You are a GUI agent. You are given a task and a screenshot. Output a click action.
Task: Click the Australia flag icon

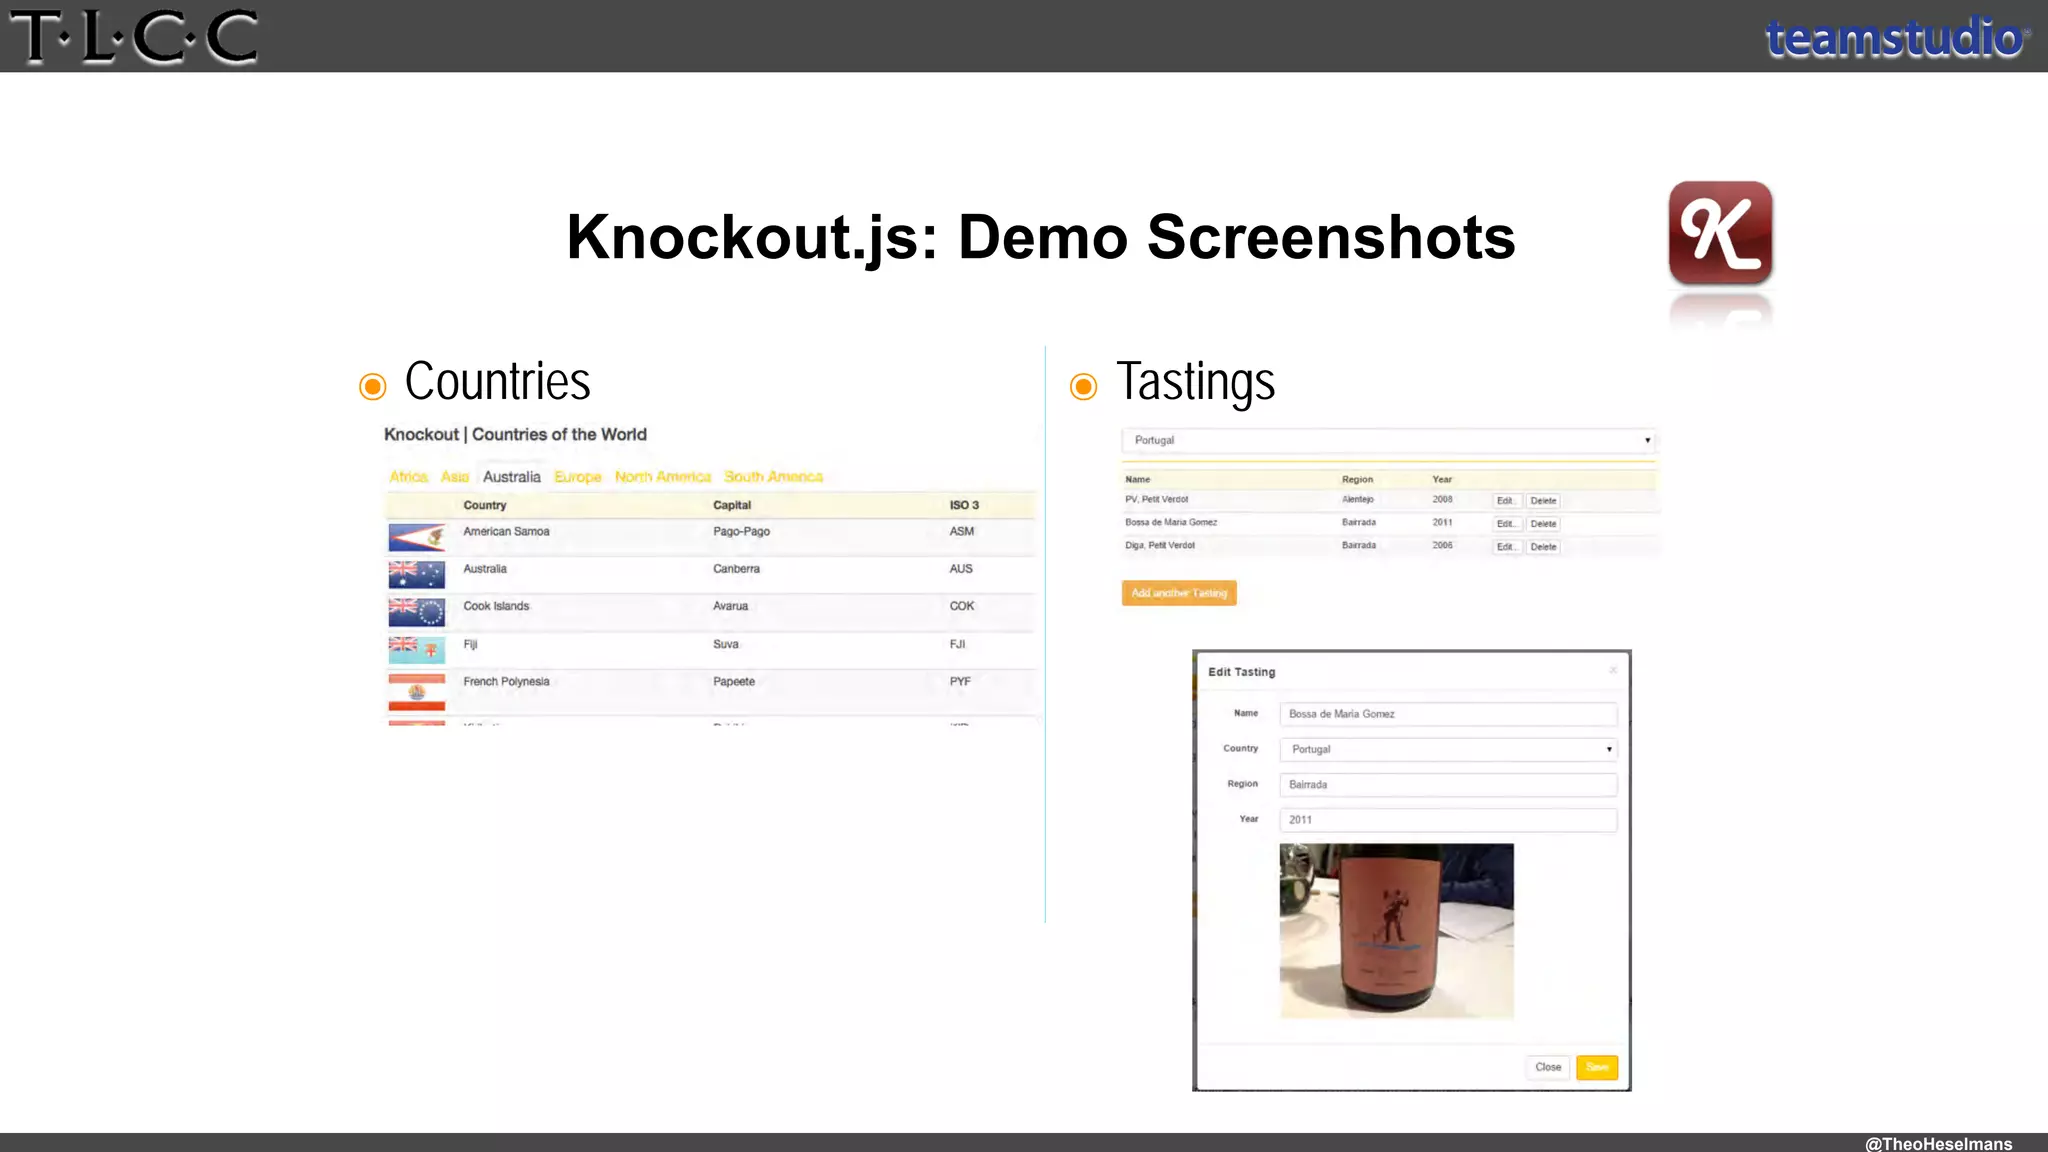click(x=416, y=575)
